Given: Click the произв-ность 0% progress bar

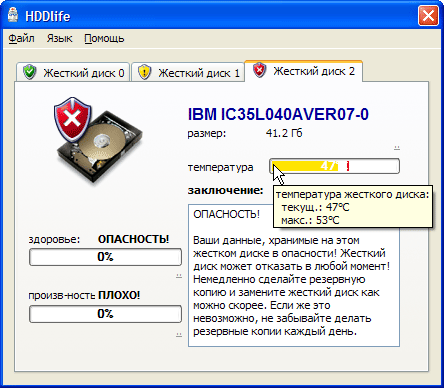Looking at the screenshot, I should (105, 314).
